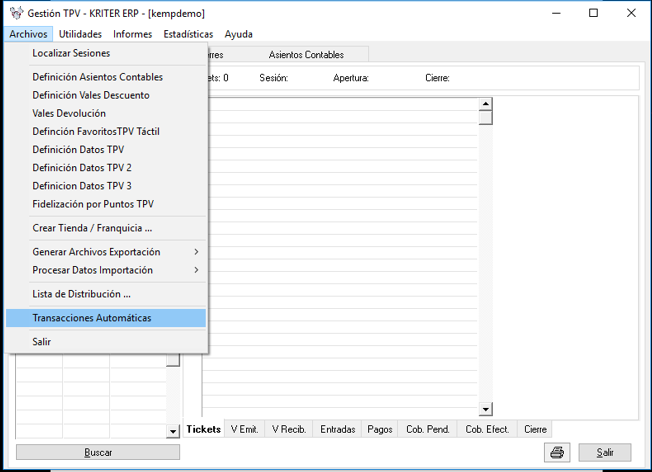Click scroll down arrow of left sessions grid
Viewport: 652px width, 472px height.
tap(174, 431)
